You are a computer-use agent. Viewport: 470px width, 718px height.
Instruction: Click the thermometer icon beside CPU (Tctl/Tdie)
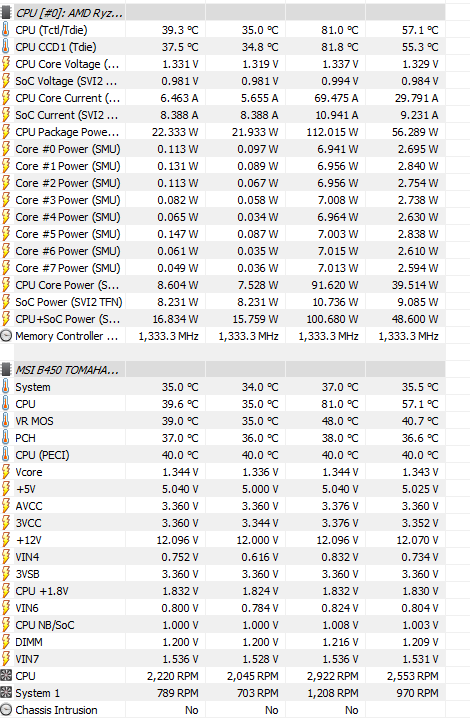(x=5, y=30)
